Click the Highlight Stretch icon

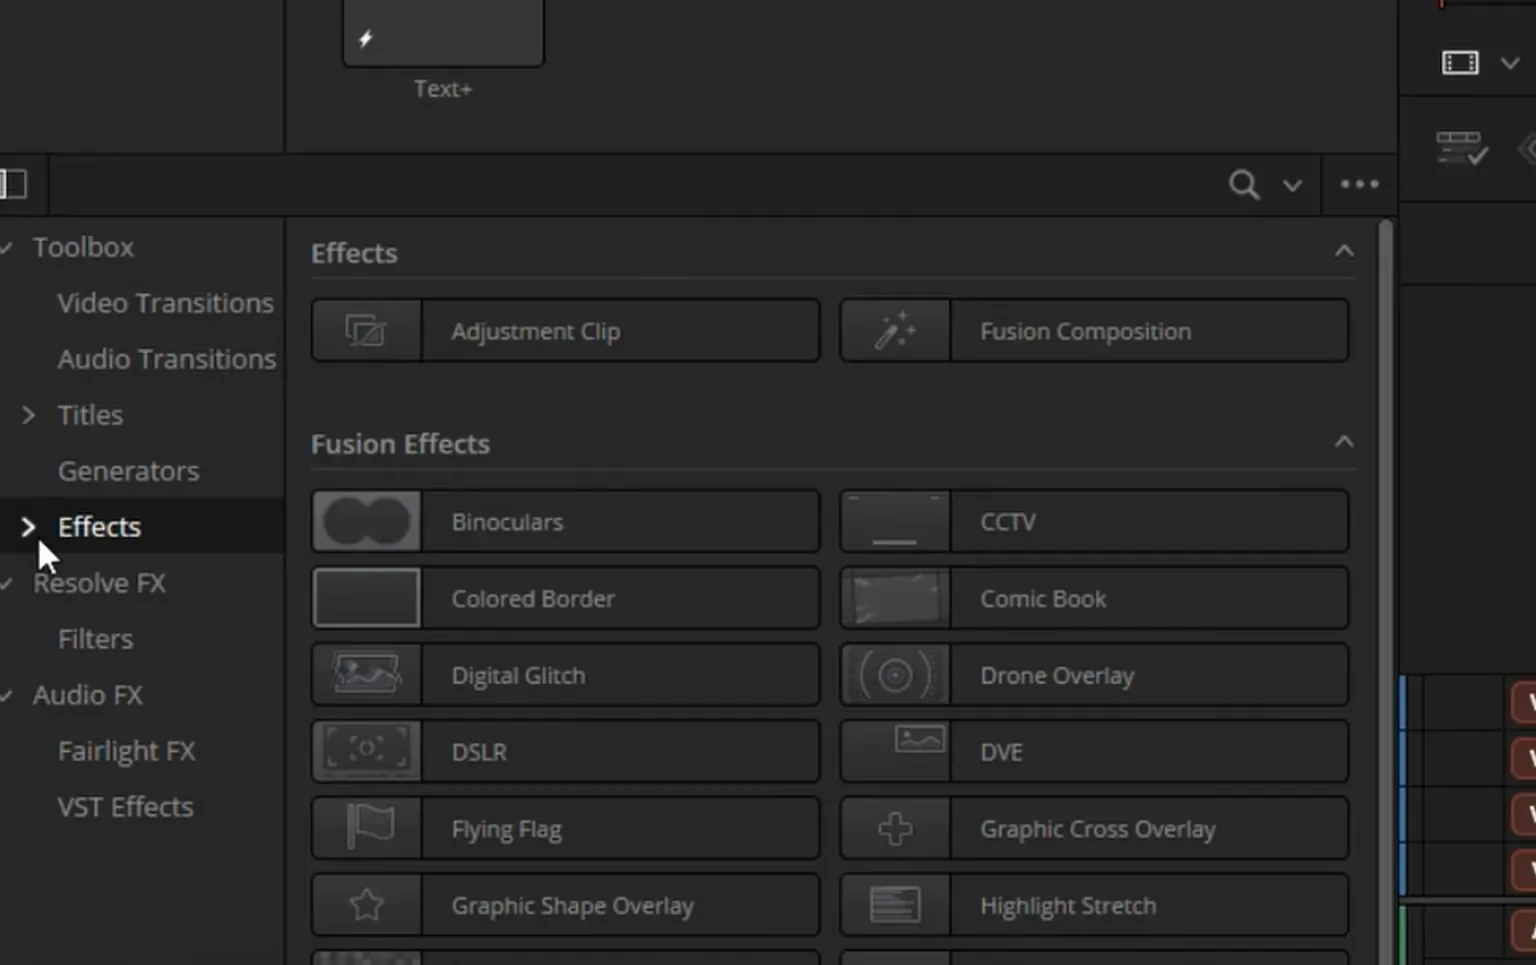pos(895,905)
